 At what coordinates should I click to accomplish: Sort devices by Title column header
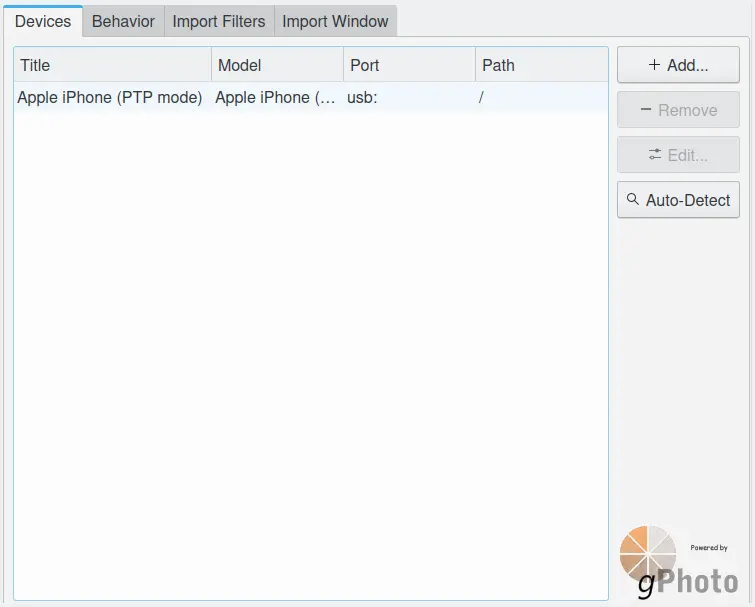(112, 65)
